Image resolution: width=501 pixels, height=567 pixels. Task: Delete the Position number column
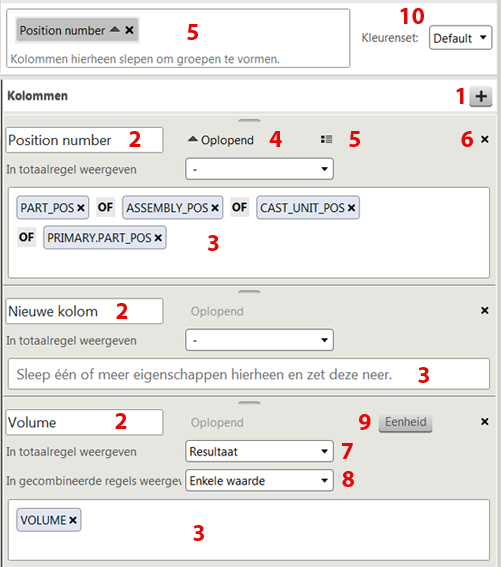[485, 139]
